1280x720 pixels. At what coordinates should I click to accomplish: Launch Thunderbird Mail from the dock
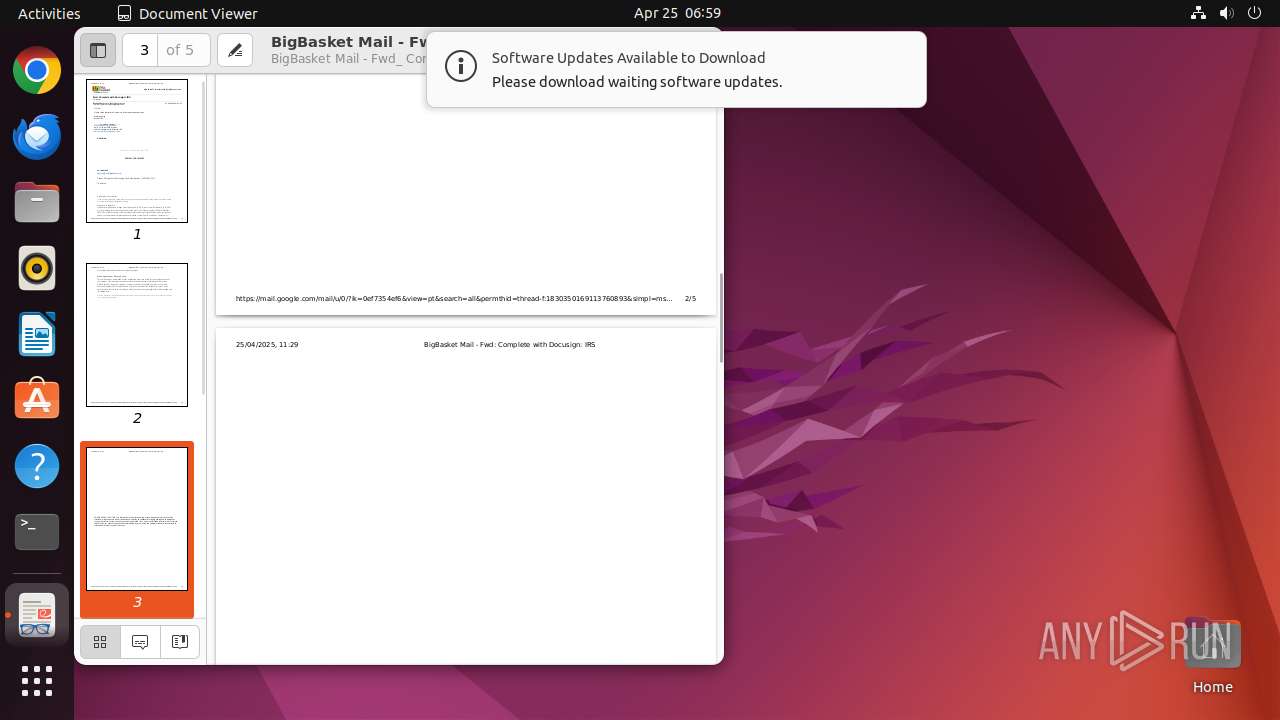pos(37,137)
